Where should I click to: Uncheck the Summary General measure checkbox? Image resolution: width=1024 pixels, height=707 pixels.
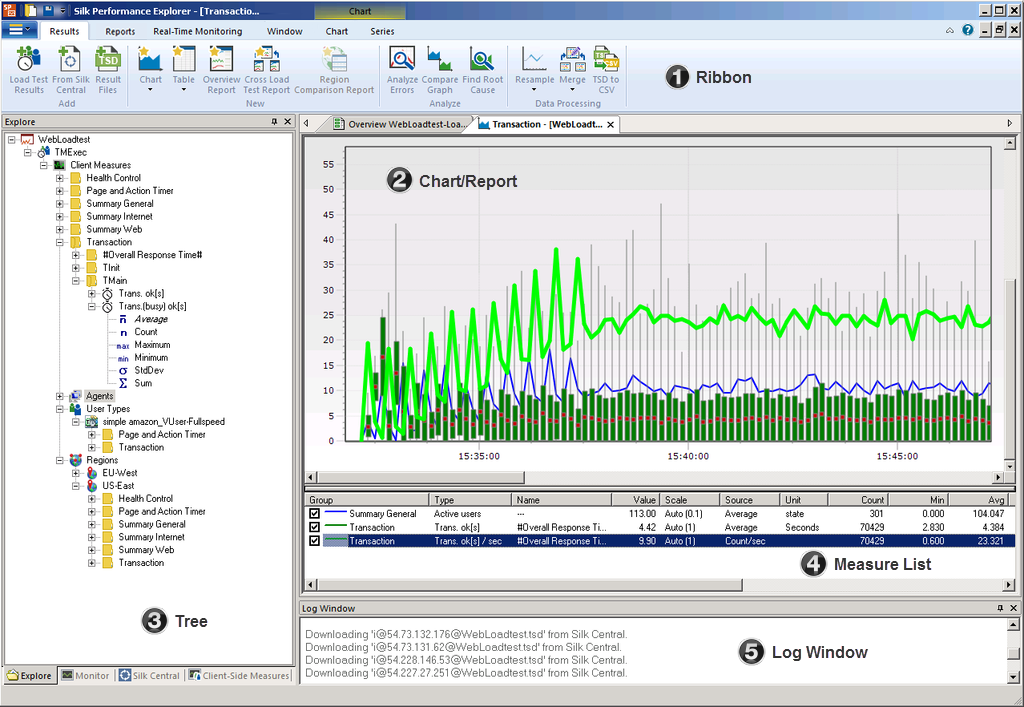coord(315,514)
